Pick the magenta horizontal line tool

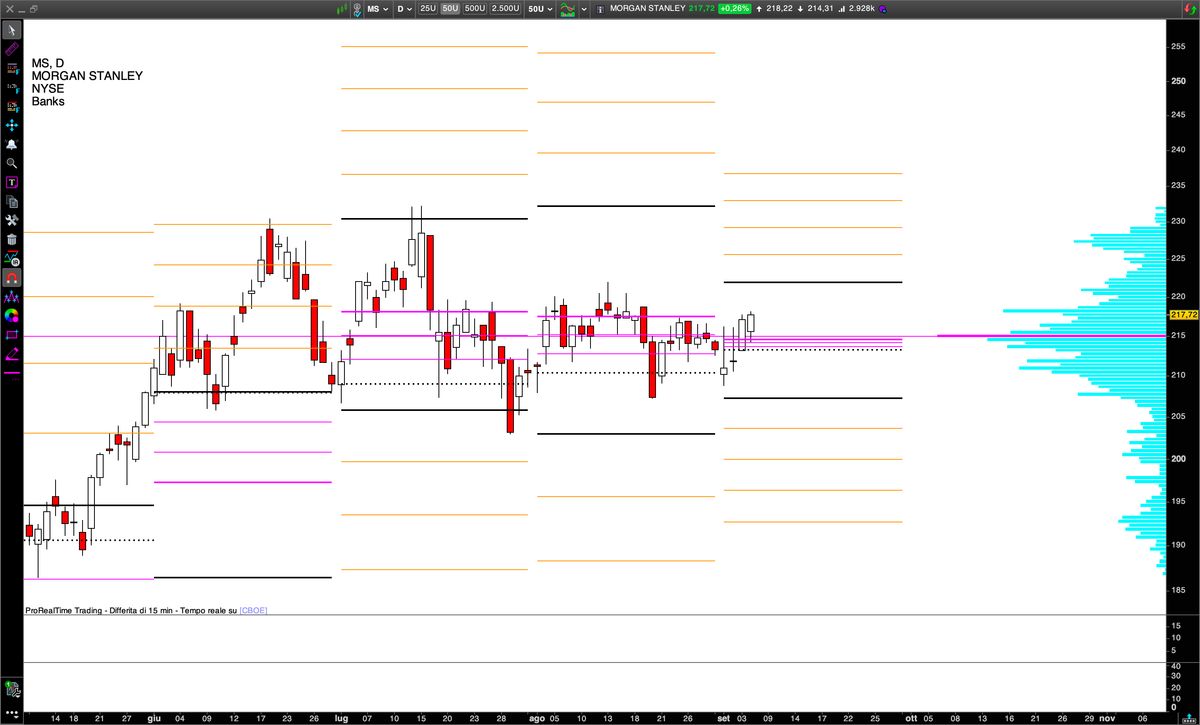coord(12,373)
